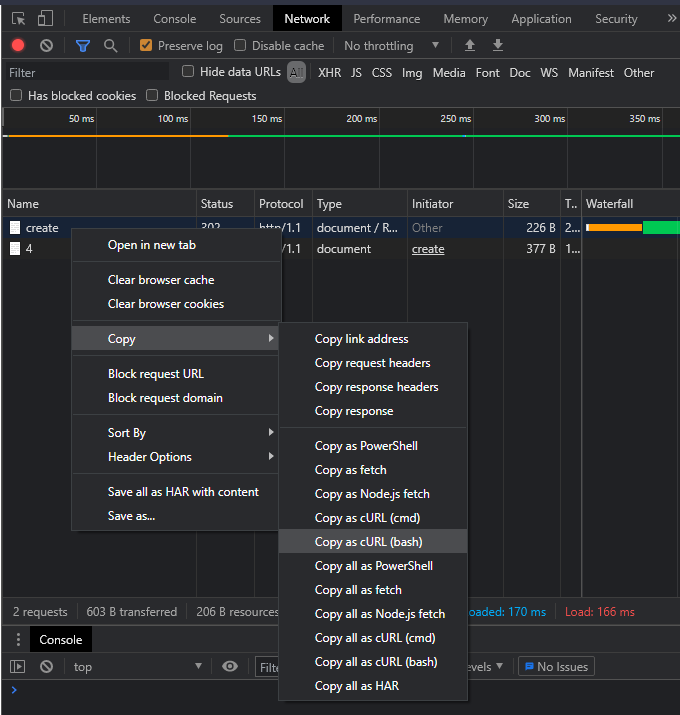Enable the Disable cache checkbox
This screenshot has height=715, width=680.
coord(240,45)
